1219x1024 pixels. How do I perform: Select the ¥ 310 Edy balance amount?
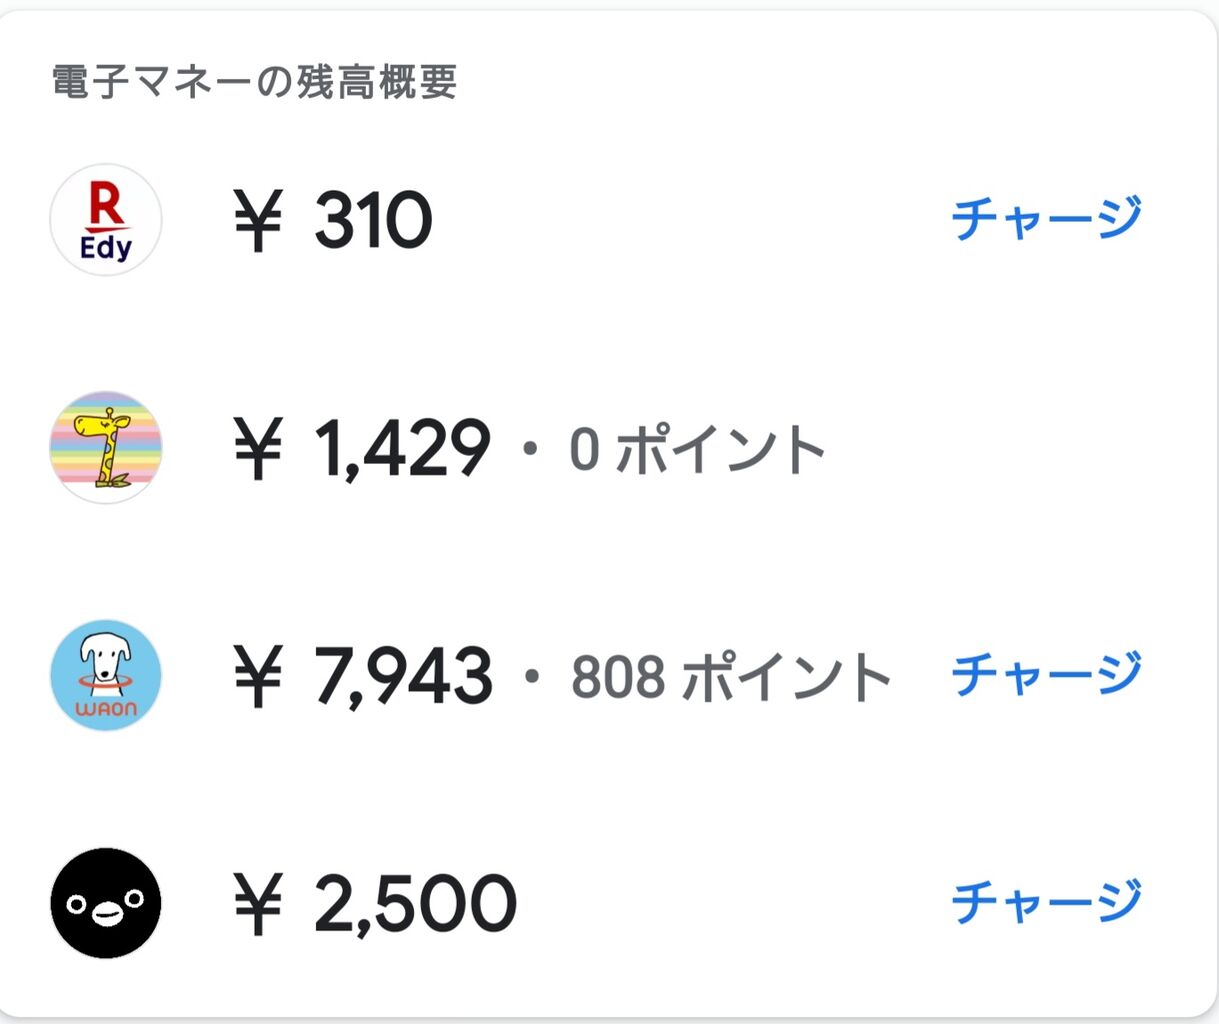point(333,220)
